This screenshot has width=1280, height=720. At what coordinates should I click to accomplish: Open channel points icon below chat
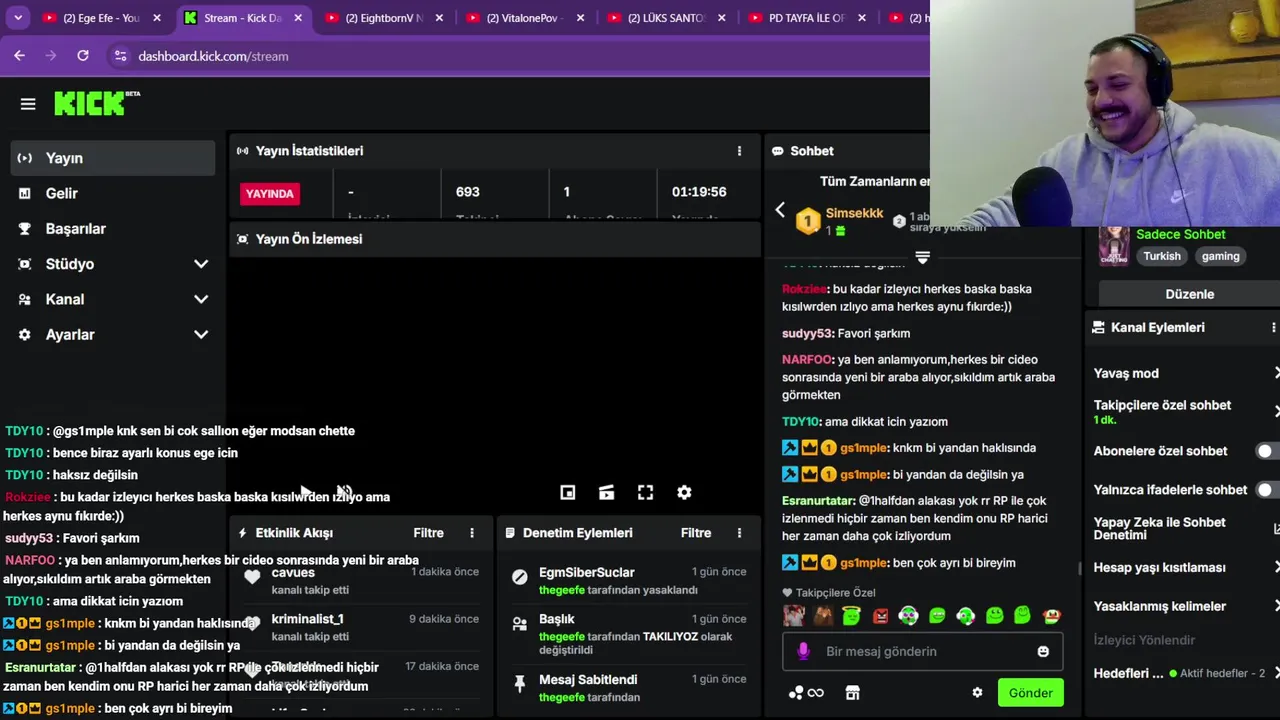coord(806,693)
